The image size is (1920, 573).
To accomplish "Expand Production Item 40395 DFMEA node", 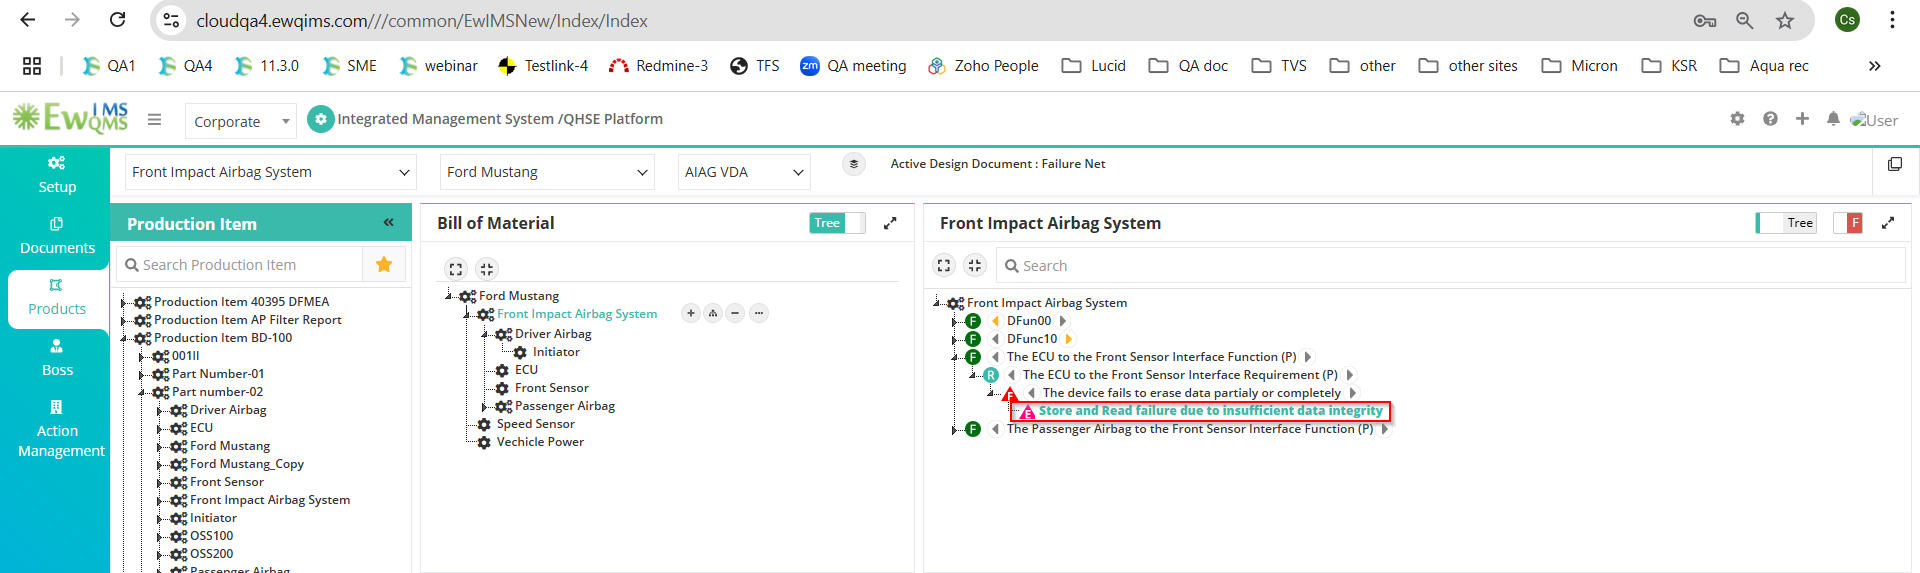I will tap(124, 302).
